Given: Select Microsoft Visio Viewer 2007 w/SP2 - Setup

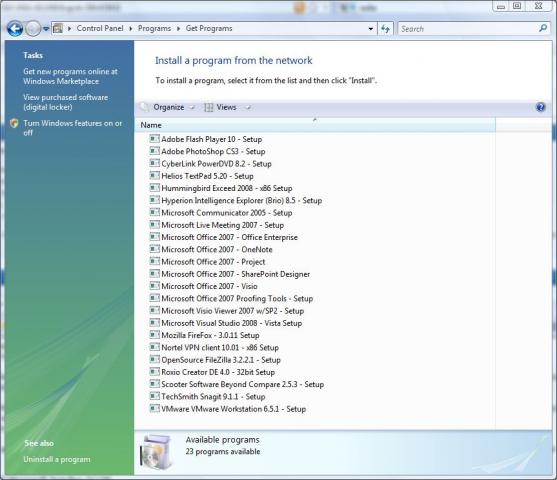Looking at the screenshot, I should point(233,311).
